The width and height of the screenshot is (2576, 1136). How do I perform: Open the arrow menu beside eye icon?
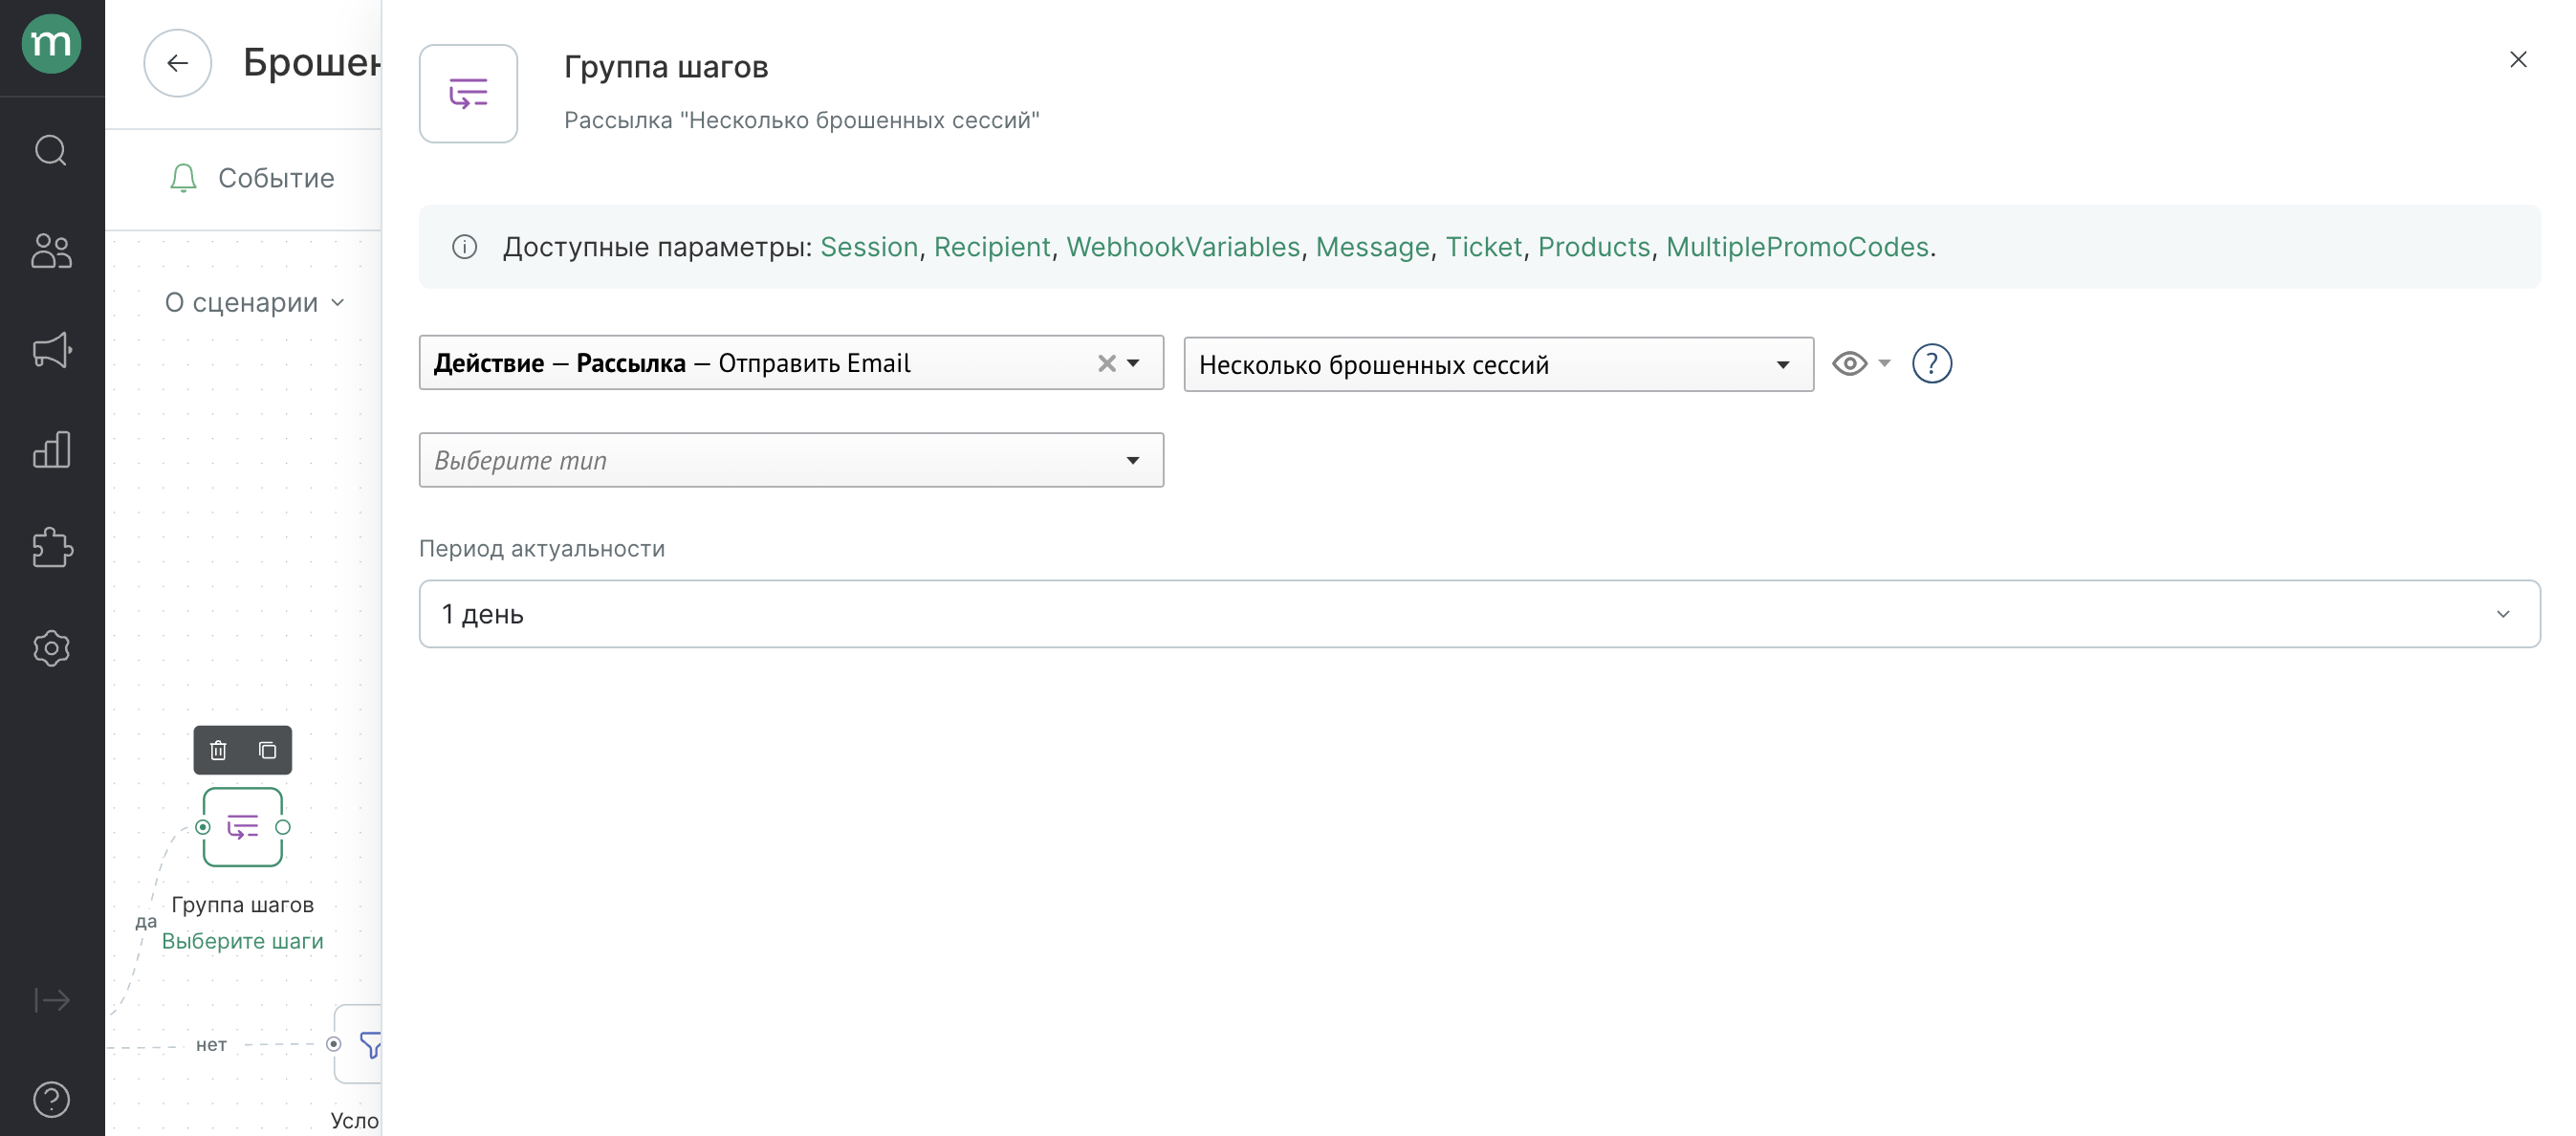click(1884, 363)
